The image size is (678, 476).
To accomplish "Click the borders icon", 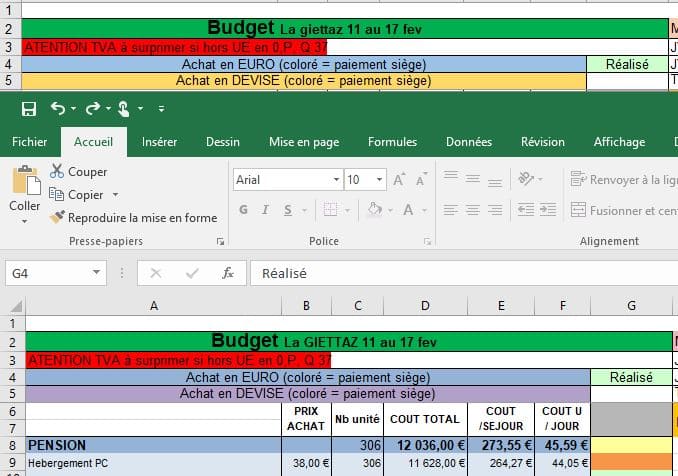I will click(x=330, y=210).
